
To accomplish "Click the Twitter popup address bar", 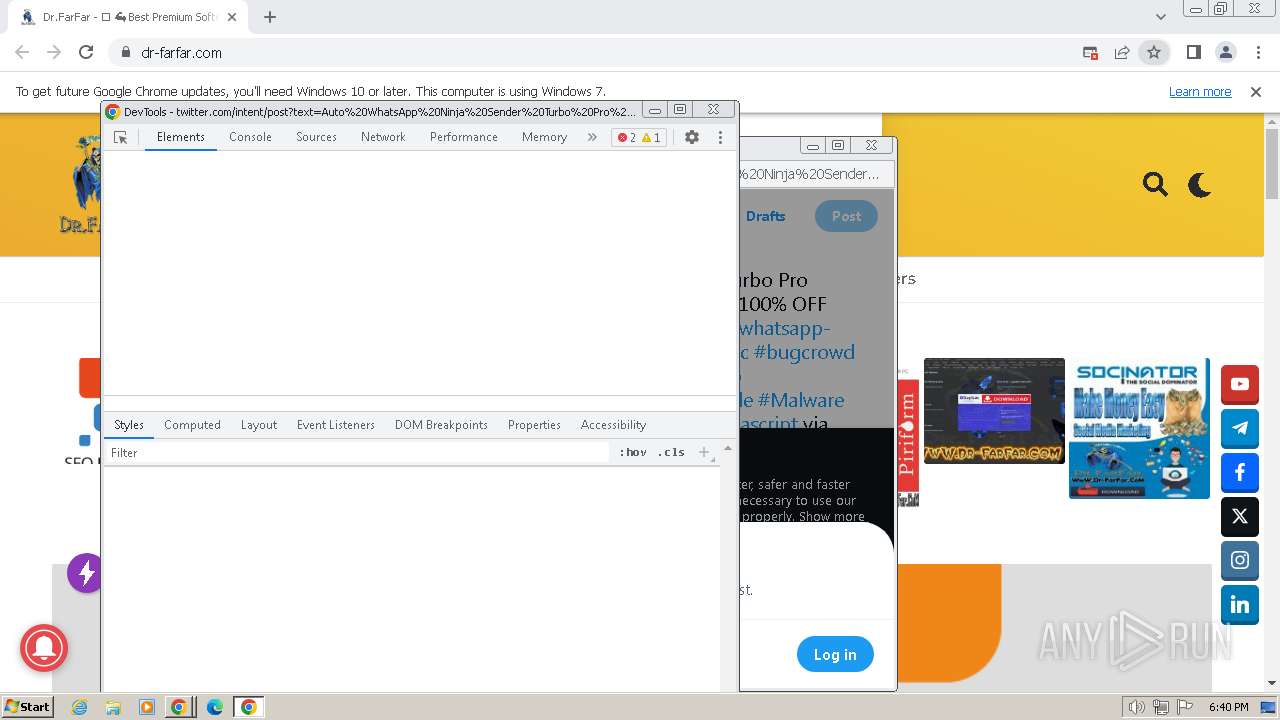I will 814,174.
